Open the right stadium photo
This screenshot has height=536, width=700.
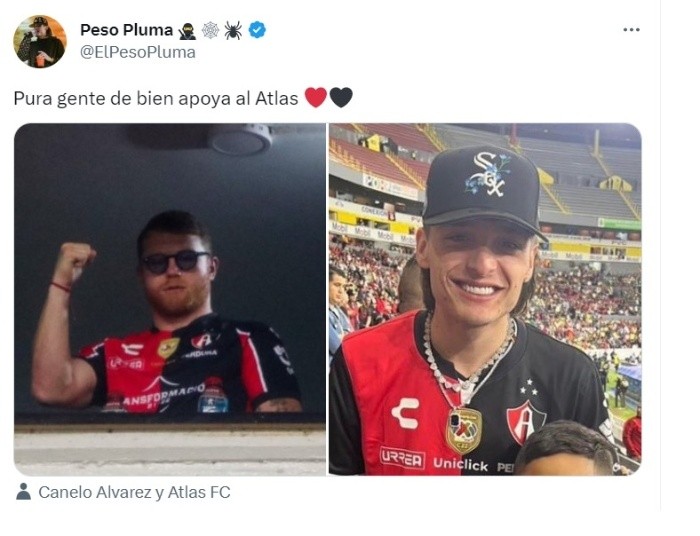pos(485,299)
